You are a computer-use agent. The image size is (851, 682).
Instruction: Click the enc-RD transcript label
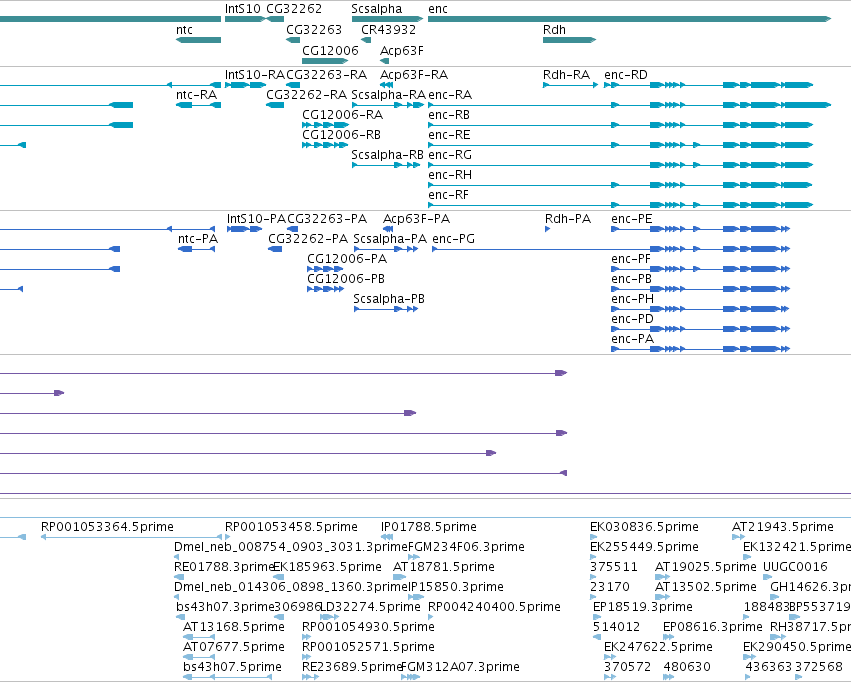[x=626, y=75]
